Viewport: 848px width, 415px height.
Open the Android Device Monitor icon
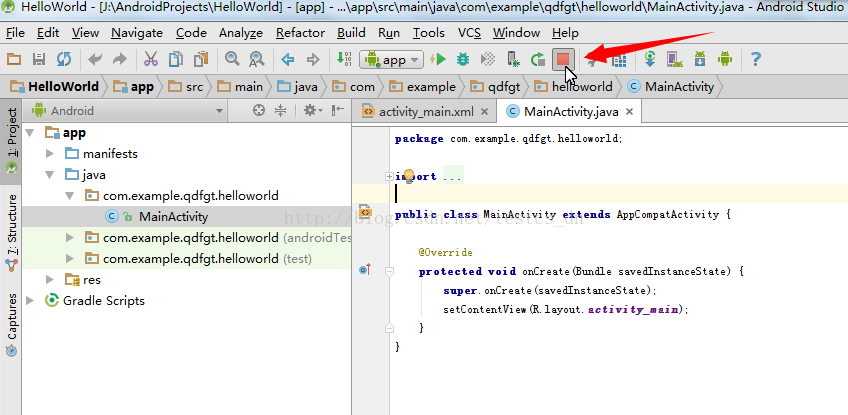725,60
